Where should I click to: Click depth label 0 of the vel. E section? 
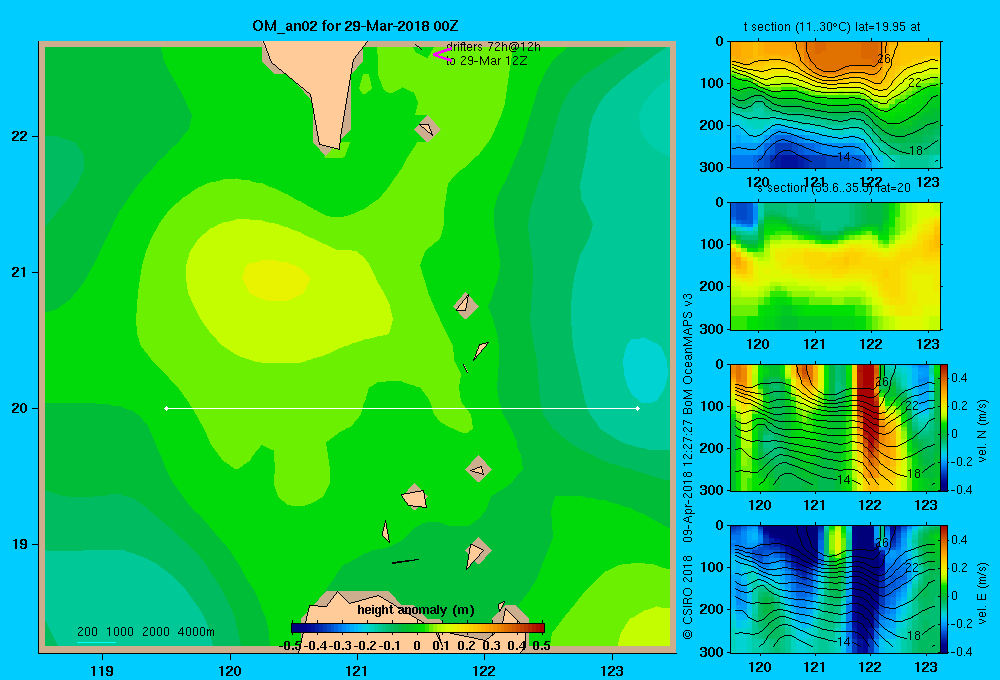coord(719,526)
